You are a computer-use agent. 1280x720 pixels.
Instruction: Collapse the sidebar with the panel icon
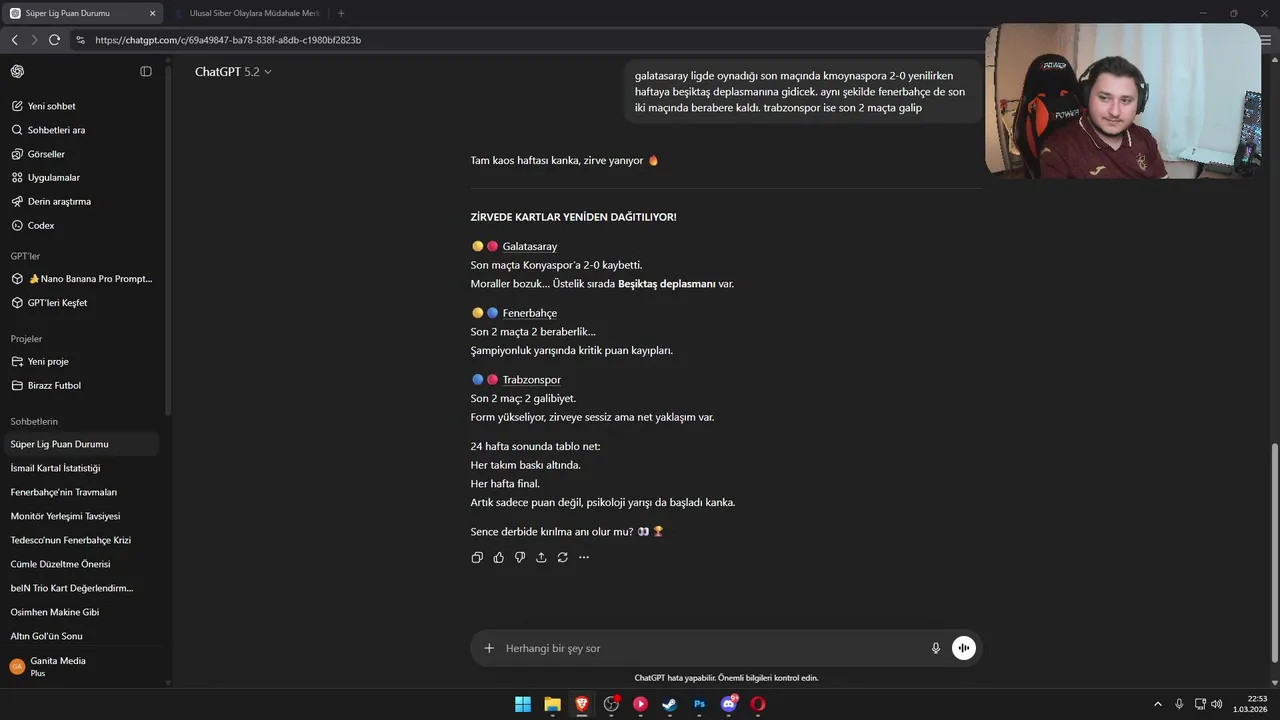pyautogui.click(x=146, y=72)
